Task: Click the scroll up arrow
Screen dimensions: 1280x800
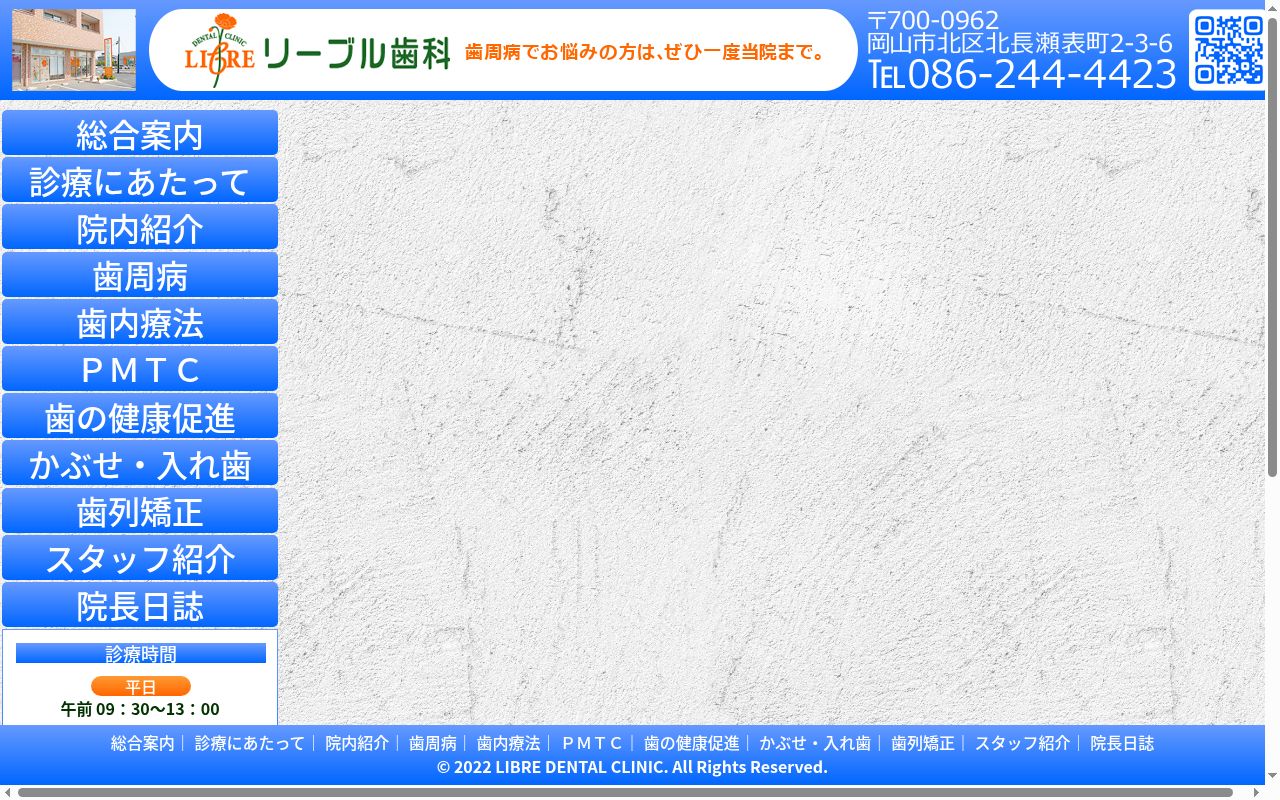Action: click(x=1273, y=6)
